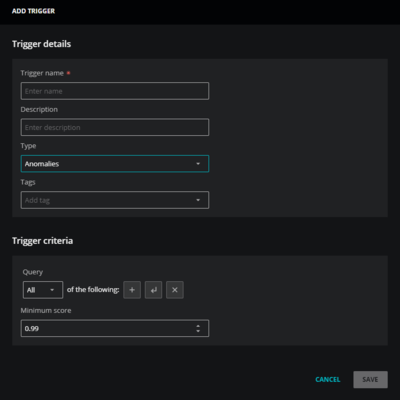Image resolution: width=400 pixels, height=400 pixels.
Task: Remove the query group with X icon
Action: tap(175, 290)
